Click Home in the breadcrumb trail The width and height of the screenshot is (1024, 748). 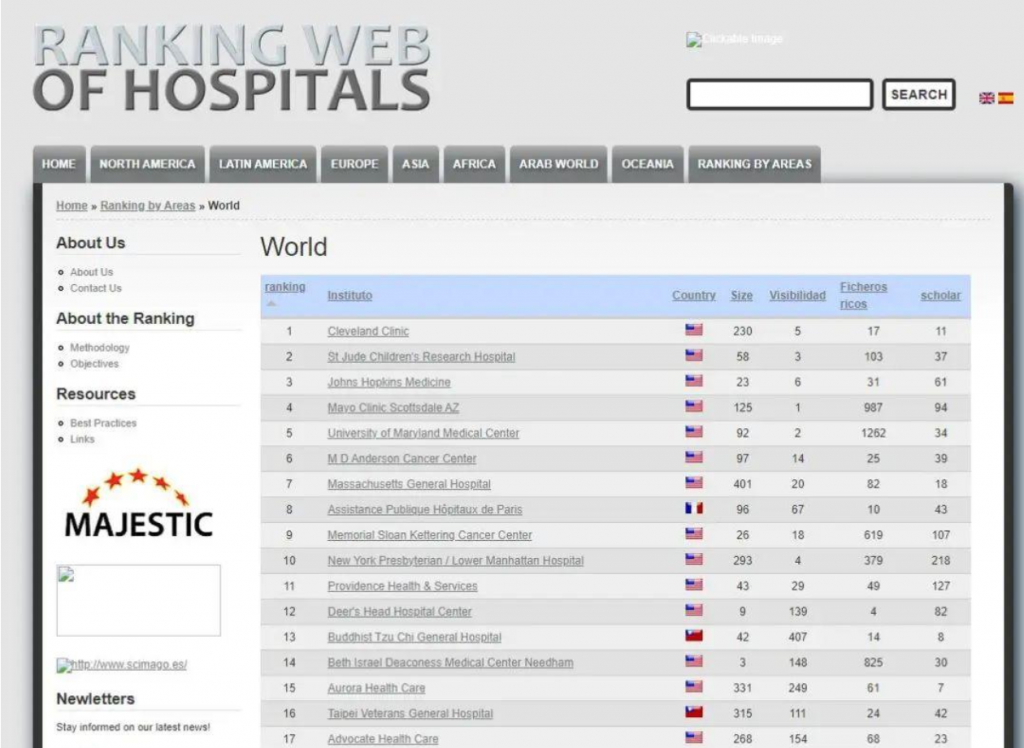pyautogui.click(x=72, y=206)
